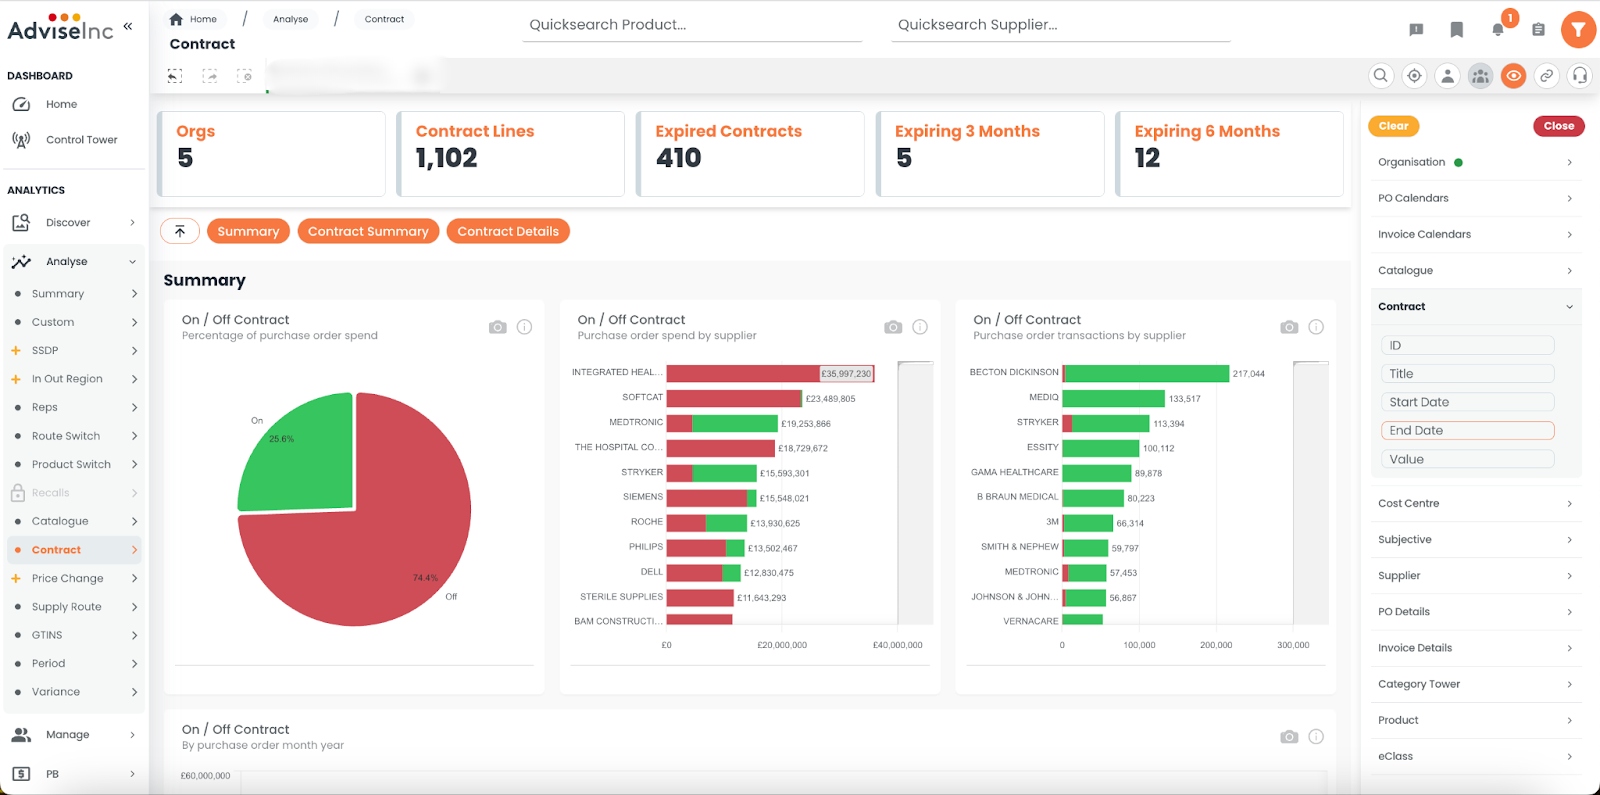
Task: Click the transactions by supplier chart mini scrollbar
Action: tap(1311, 493)
